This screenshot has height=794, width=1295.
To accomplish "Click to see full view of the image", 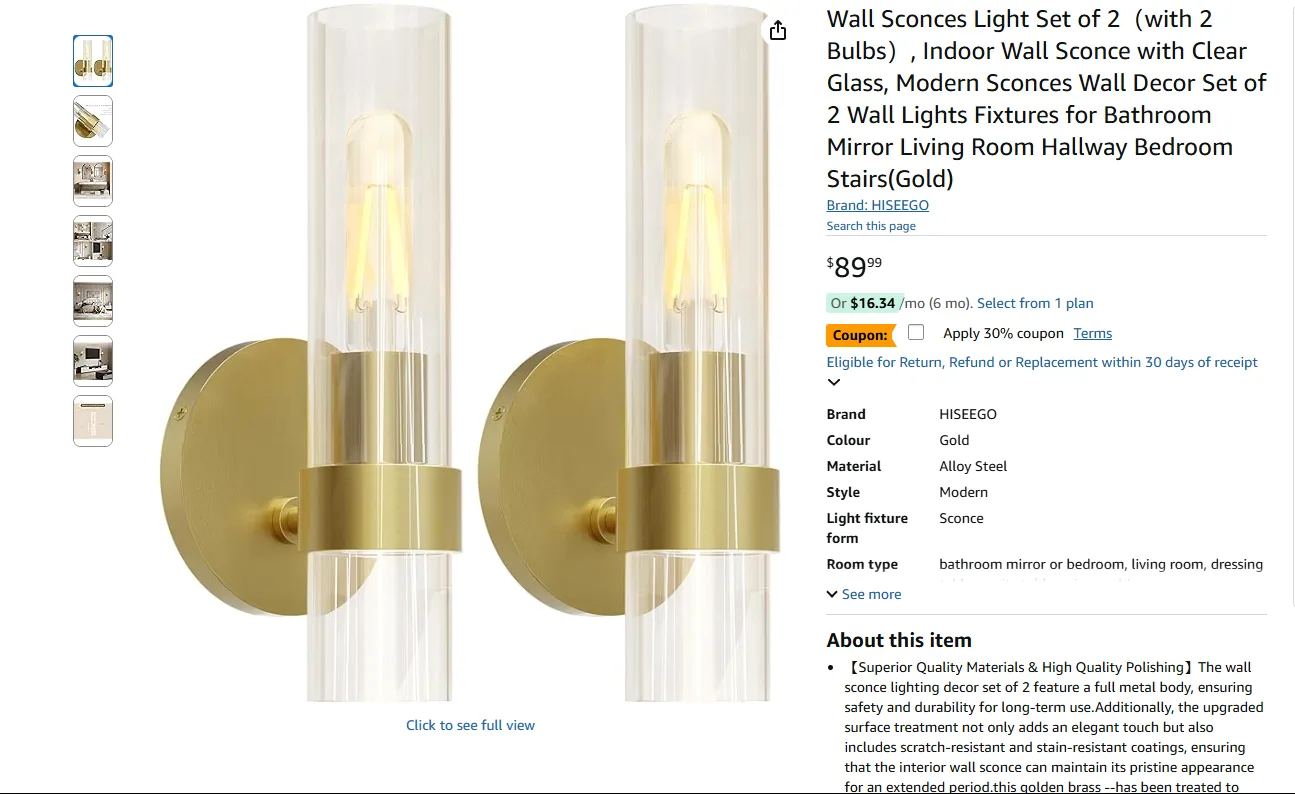I will [470, 724].
